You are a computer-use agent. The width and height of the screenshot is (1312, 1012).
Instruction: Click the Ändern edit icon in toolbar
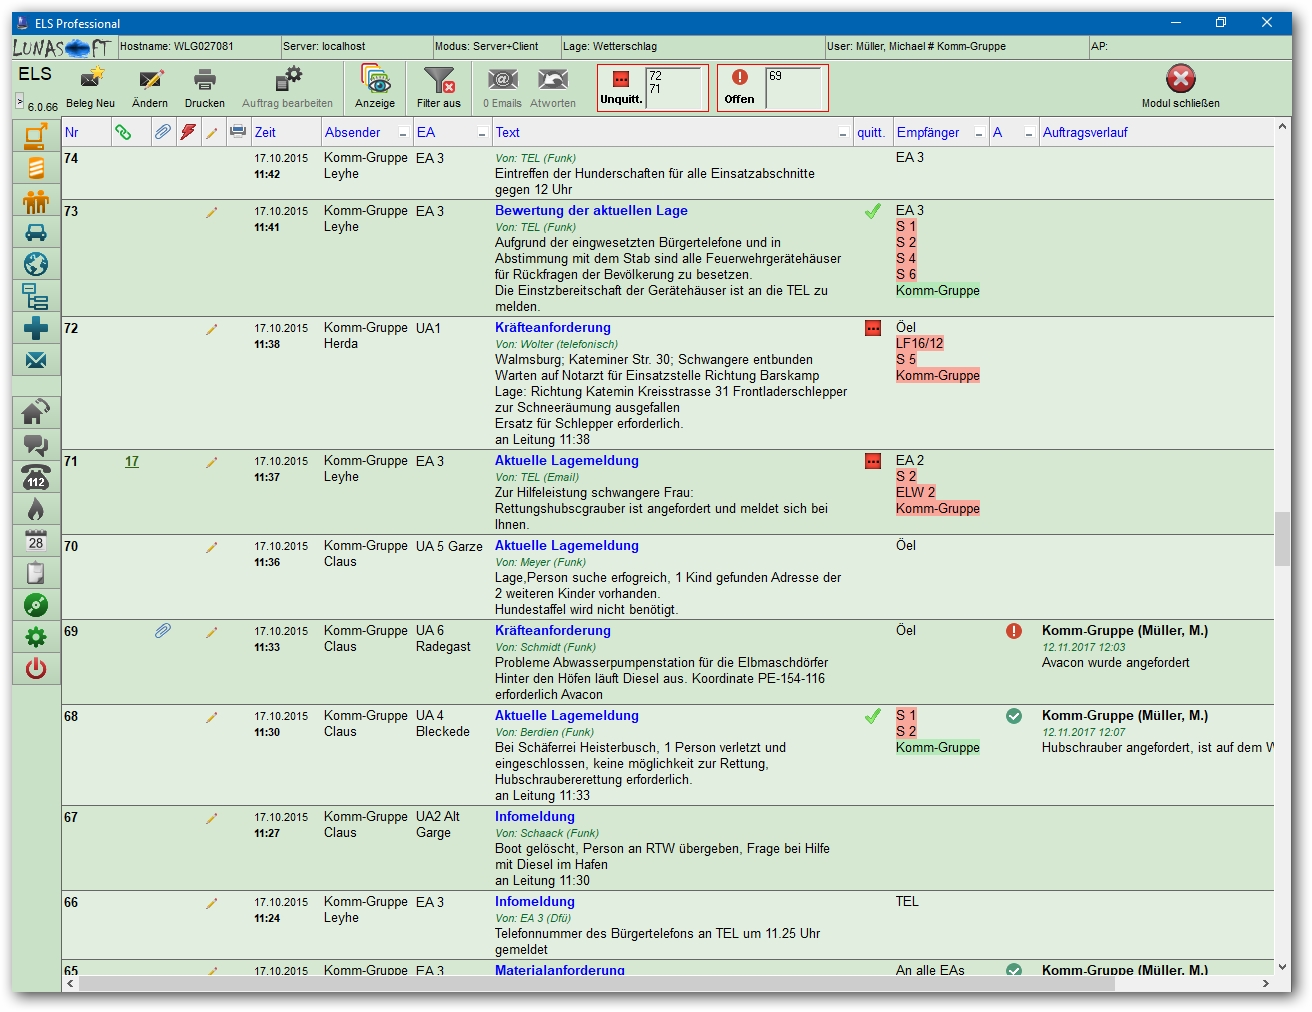point(150,80)
